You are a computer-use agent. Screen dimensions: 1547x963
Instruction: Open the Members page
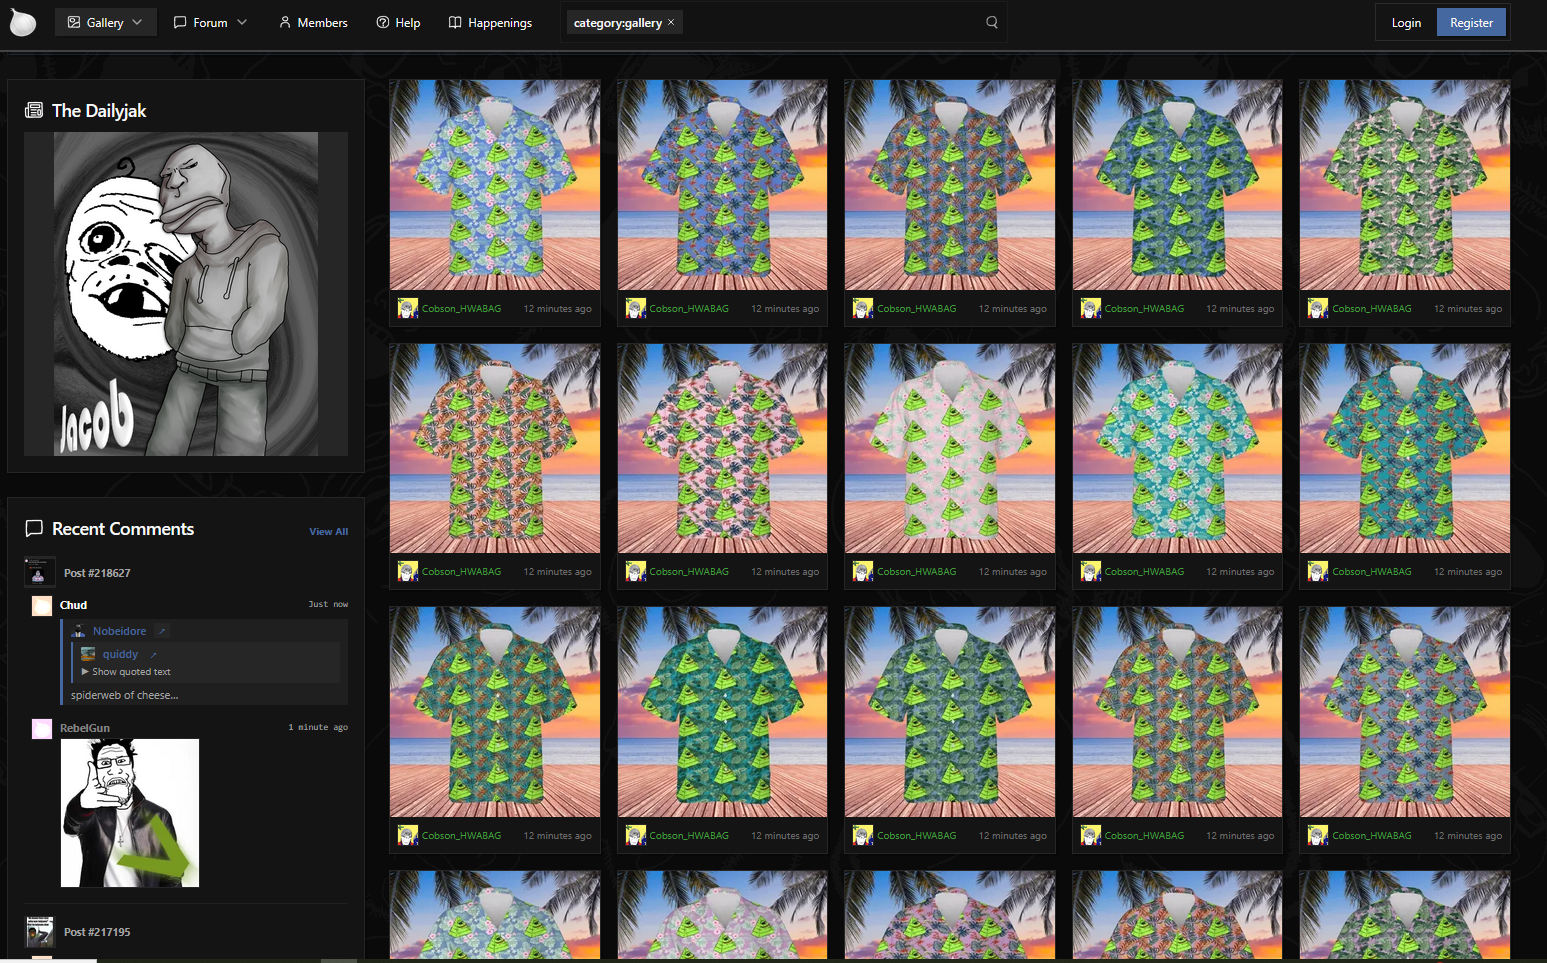click(x=313, y=22)
